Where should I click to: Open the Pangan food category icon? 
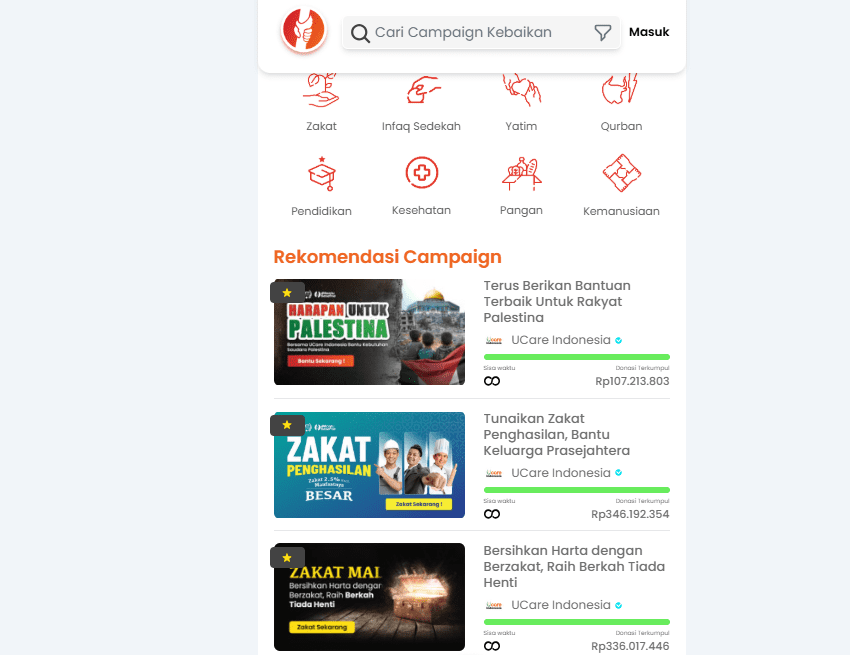(x=521, y=174)
